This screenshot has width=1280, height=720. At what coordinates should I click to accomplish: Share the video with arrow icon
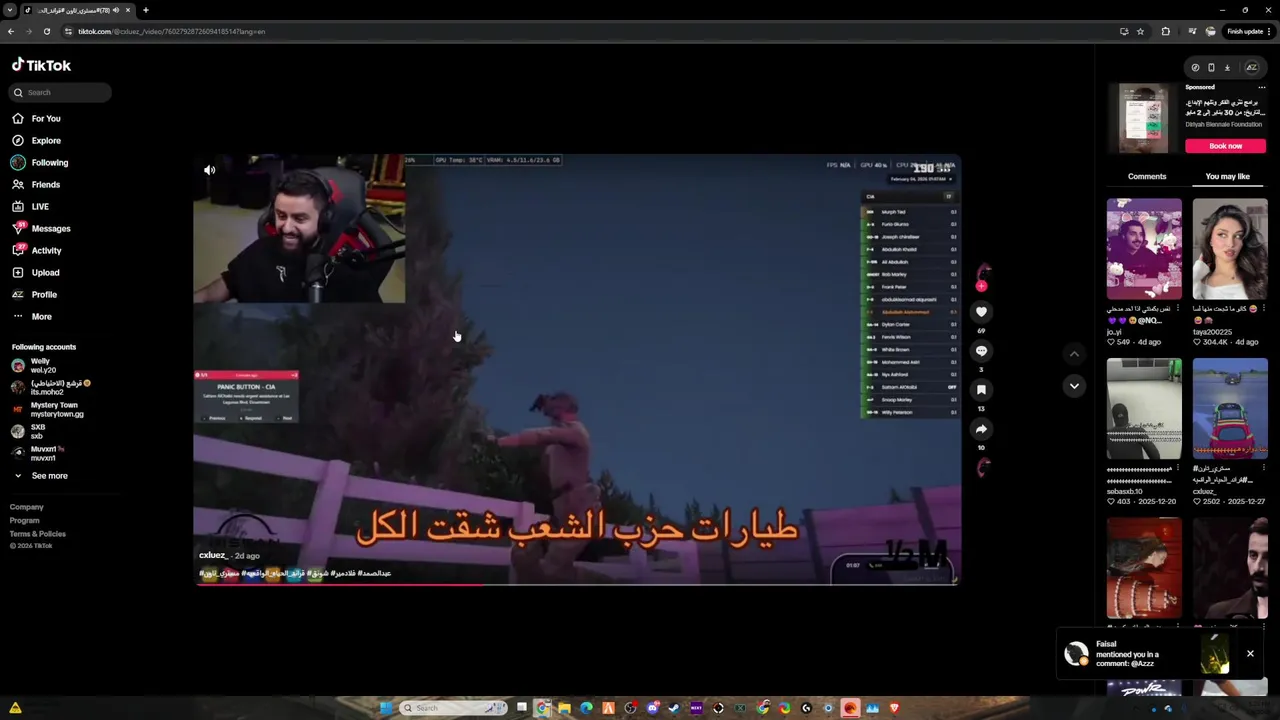pyautogui.click(x=981, y=429)
